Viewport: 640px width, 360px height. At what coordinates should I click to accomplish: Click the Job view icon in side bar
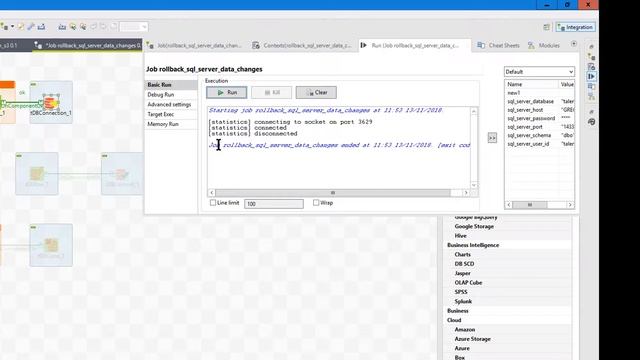coord(591,57)
